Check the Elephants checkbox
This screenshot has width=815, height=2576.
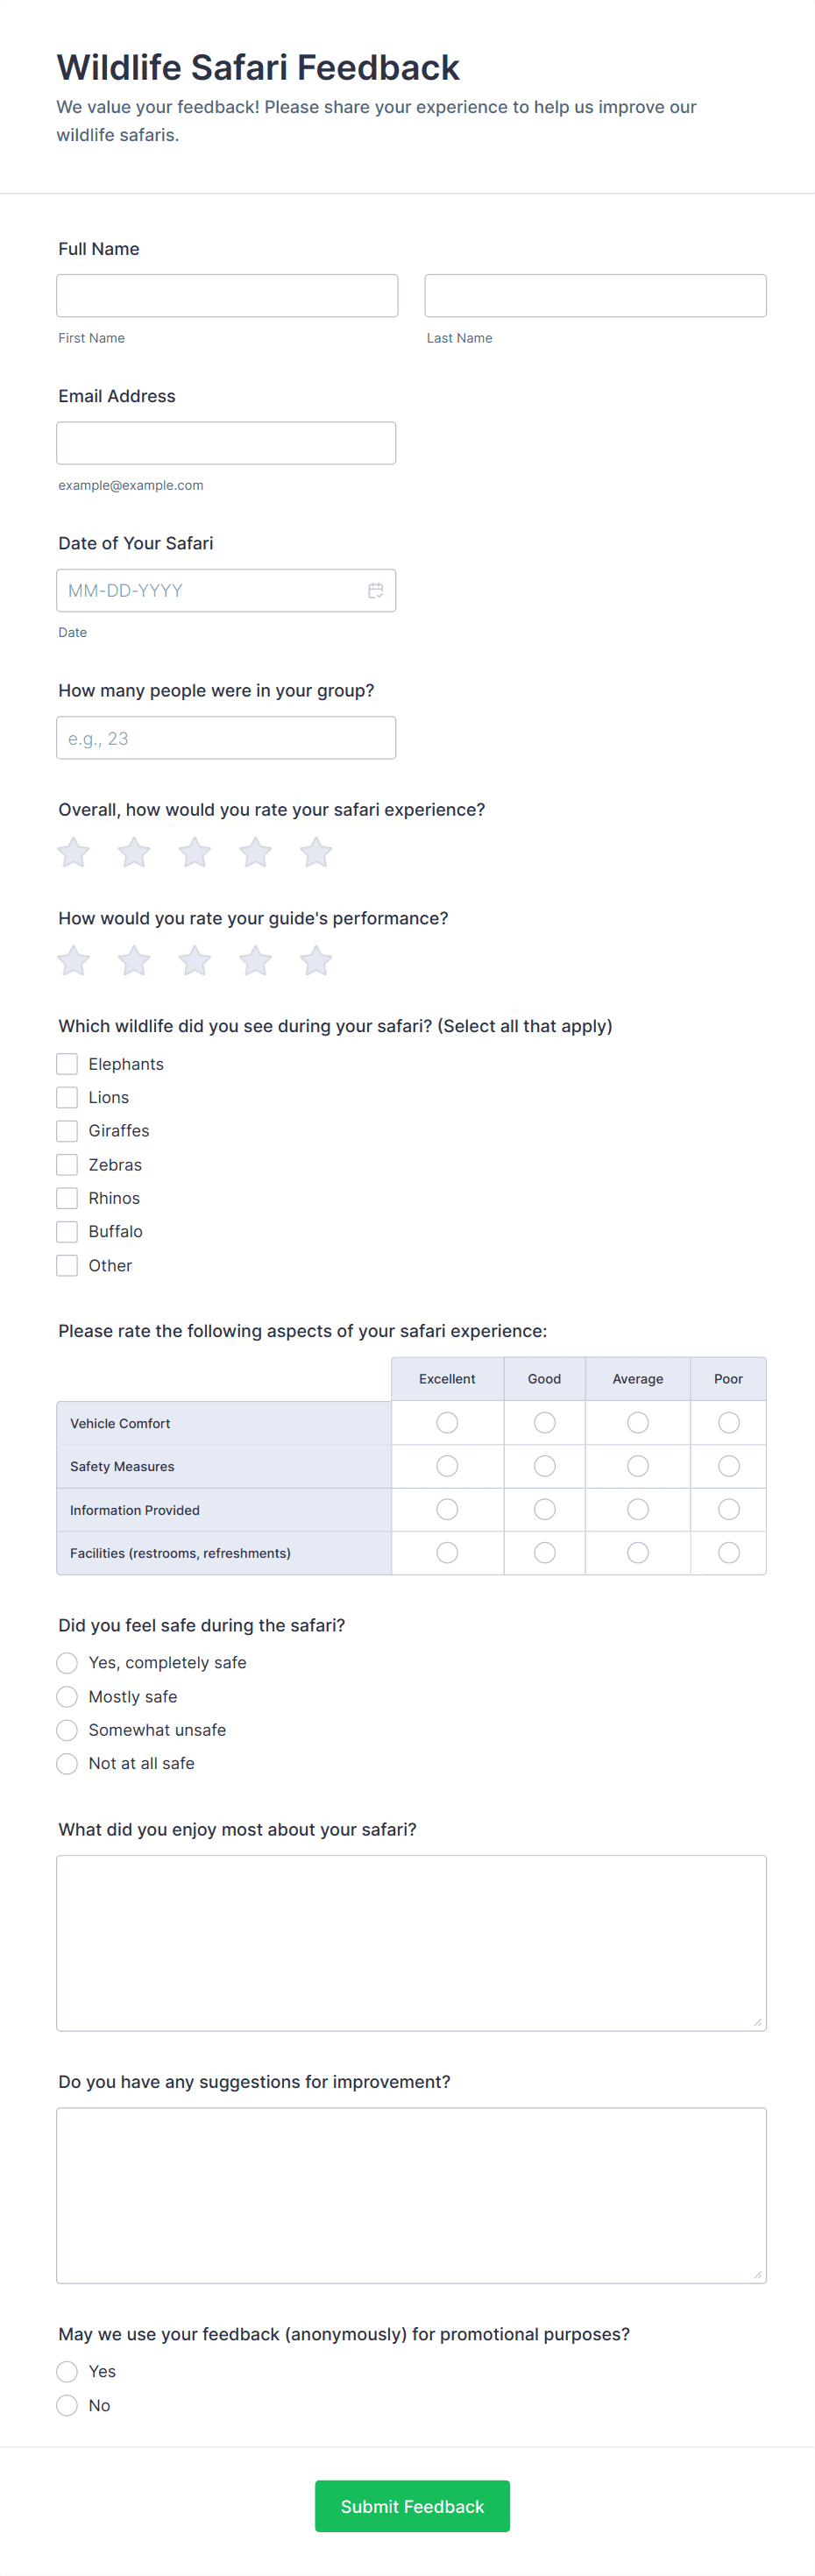(x=67, y=1063)
